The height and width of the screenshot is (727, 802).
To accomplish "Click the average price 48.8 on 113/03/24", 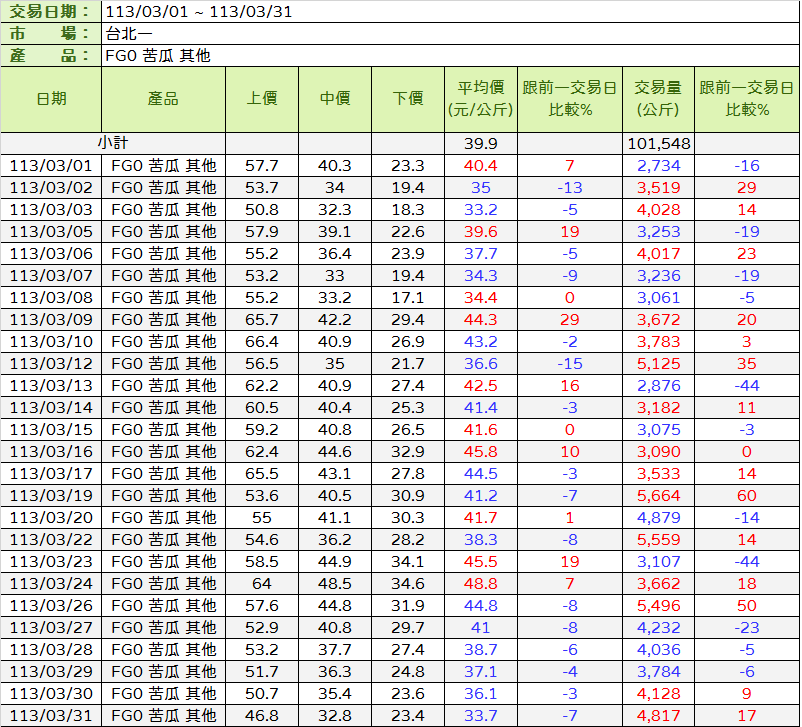I will pyautogui.click(x=481, y=584).
